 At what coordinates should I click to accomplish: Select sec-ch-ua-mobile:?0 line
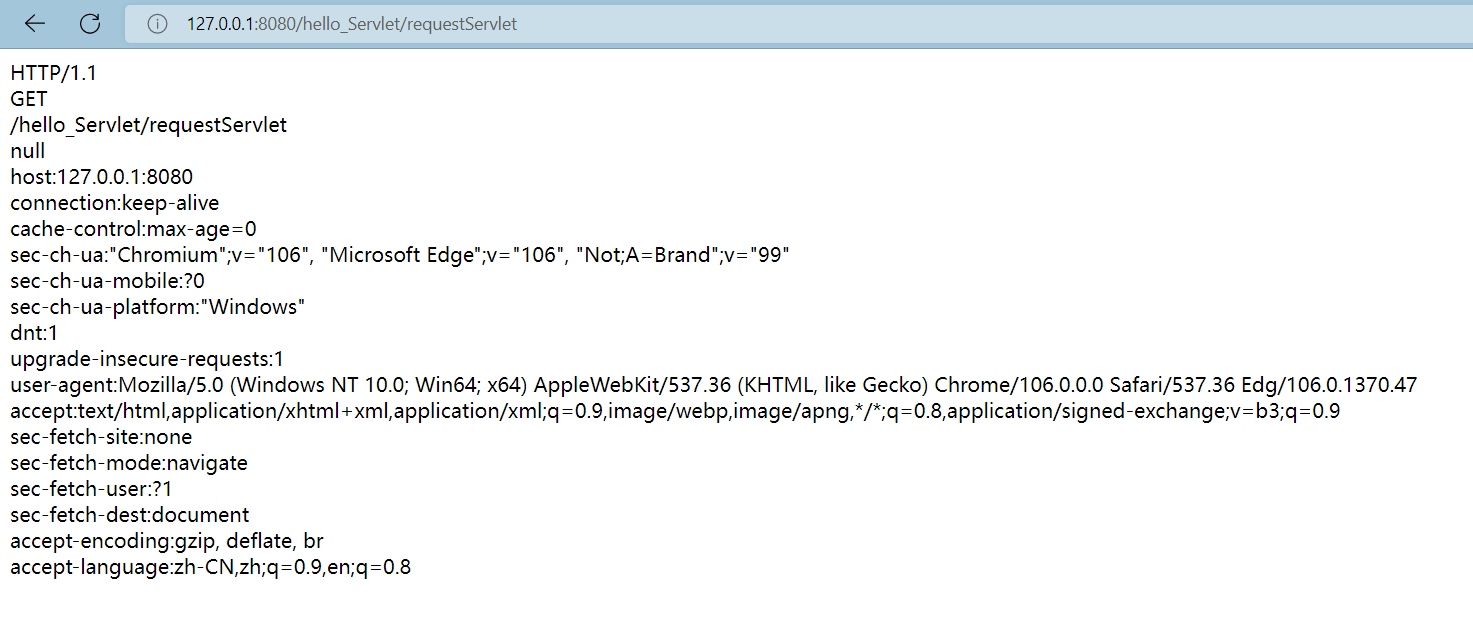click(107, 281)
